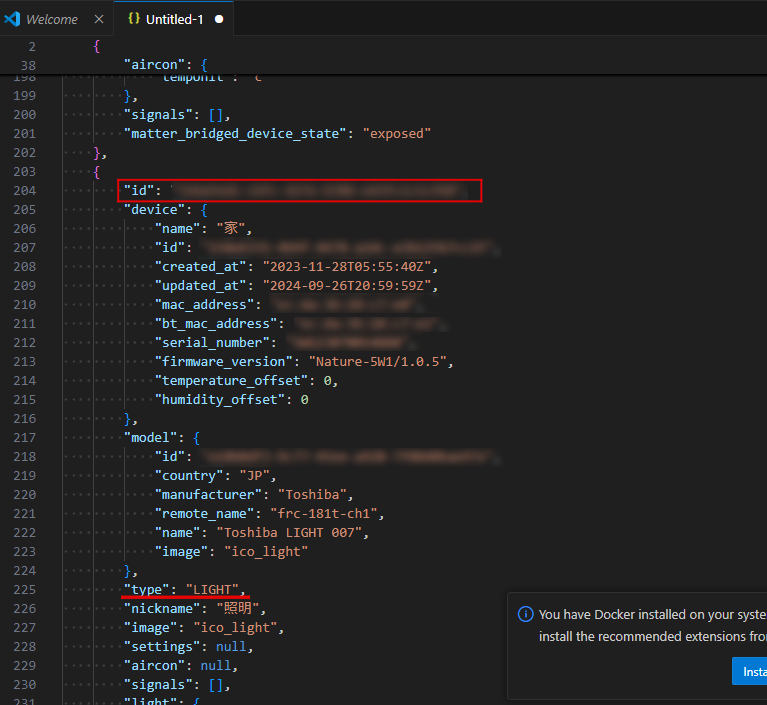Switch to the Welcome tab

click(x=51, y=19)
